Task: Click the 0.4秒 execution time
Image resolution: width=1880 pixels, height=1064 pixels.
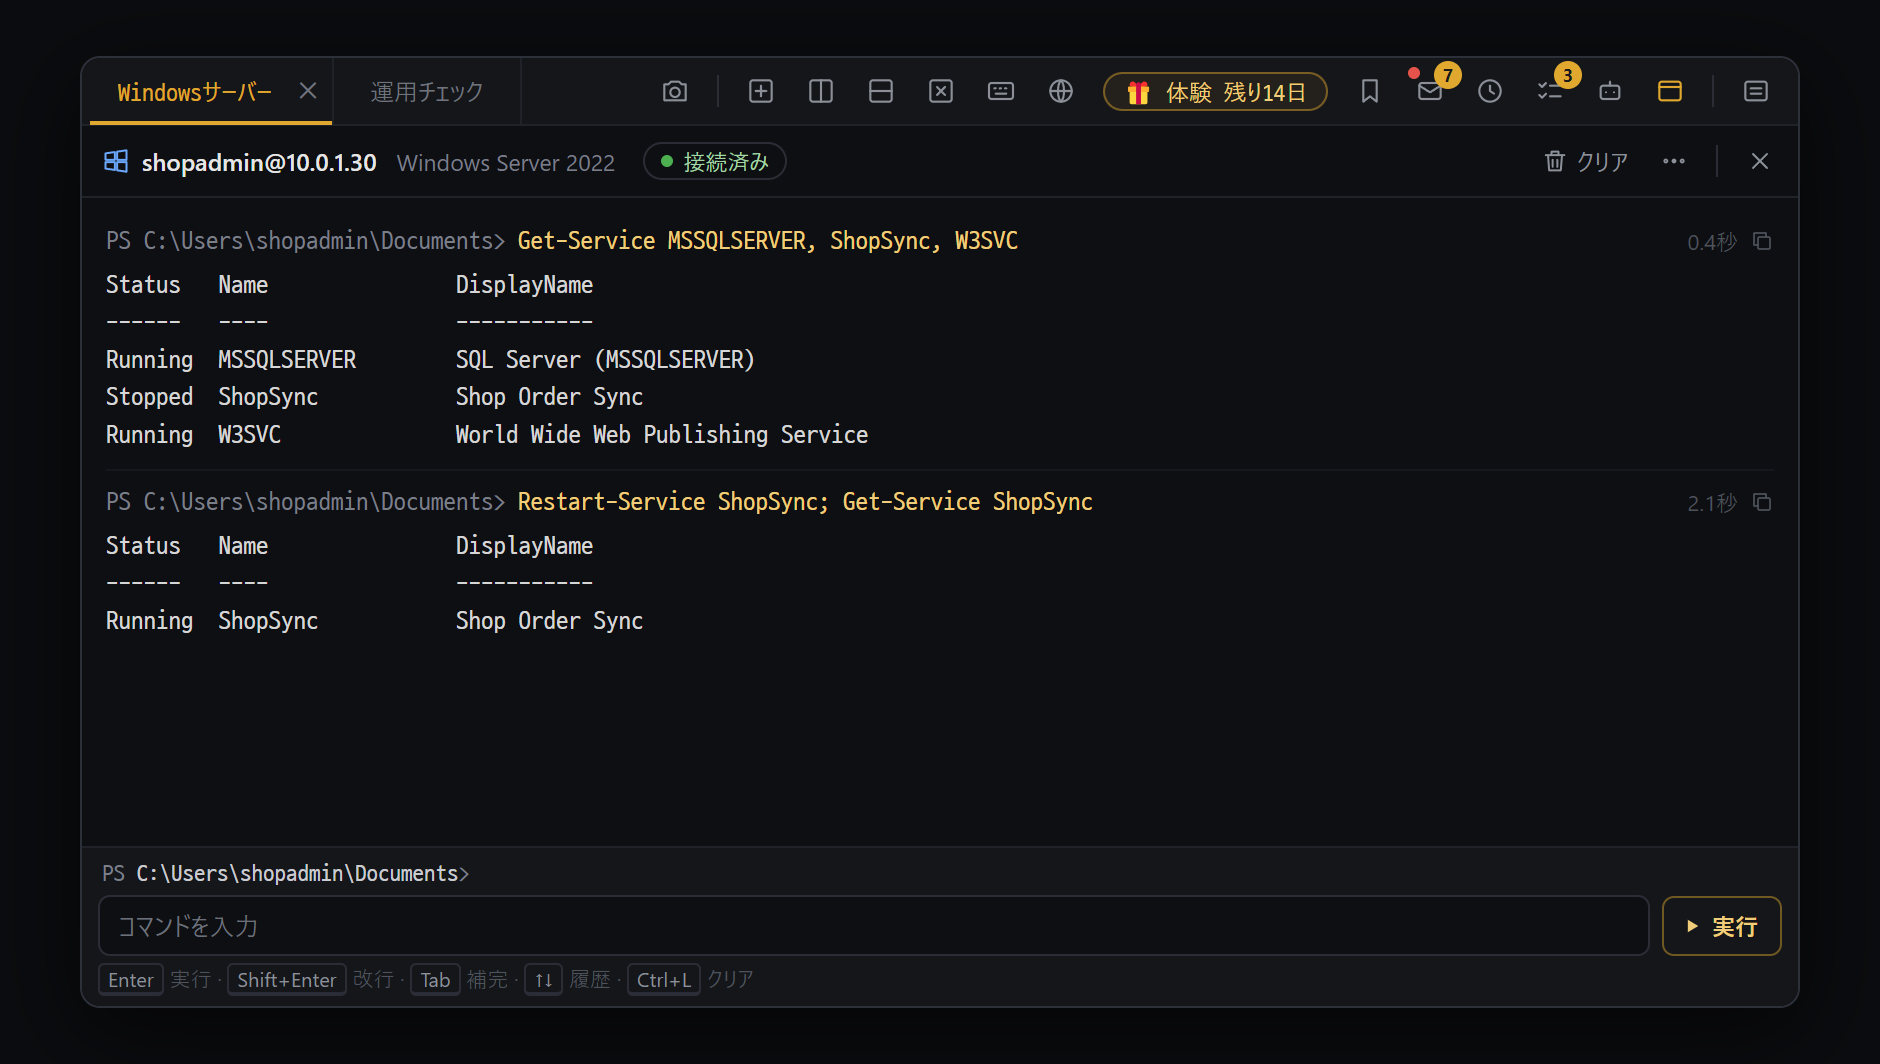Action: coord(1712,242)
